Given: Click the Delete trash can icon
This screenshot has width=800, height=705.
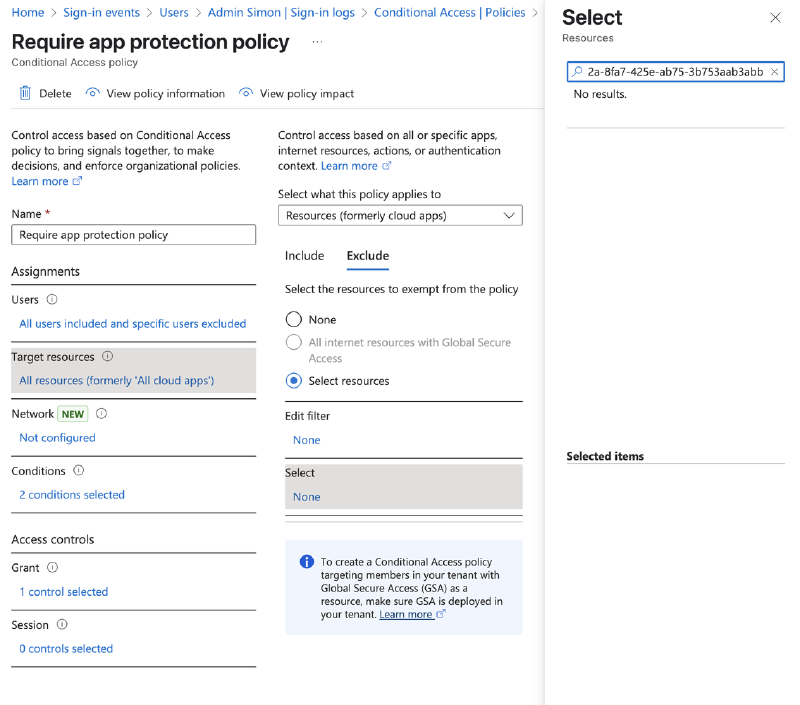Looking at the screenshot, I should click(x=25, y=93).
